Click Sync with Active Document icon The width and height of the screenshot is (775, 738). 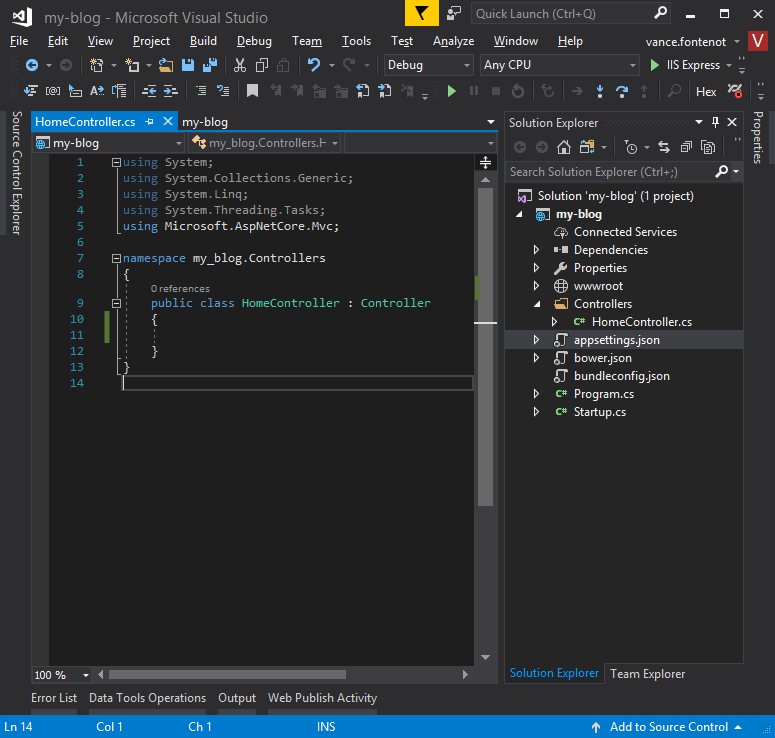664,147
